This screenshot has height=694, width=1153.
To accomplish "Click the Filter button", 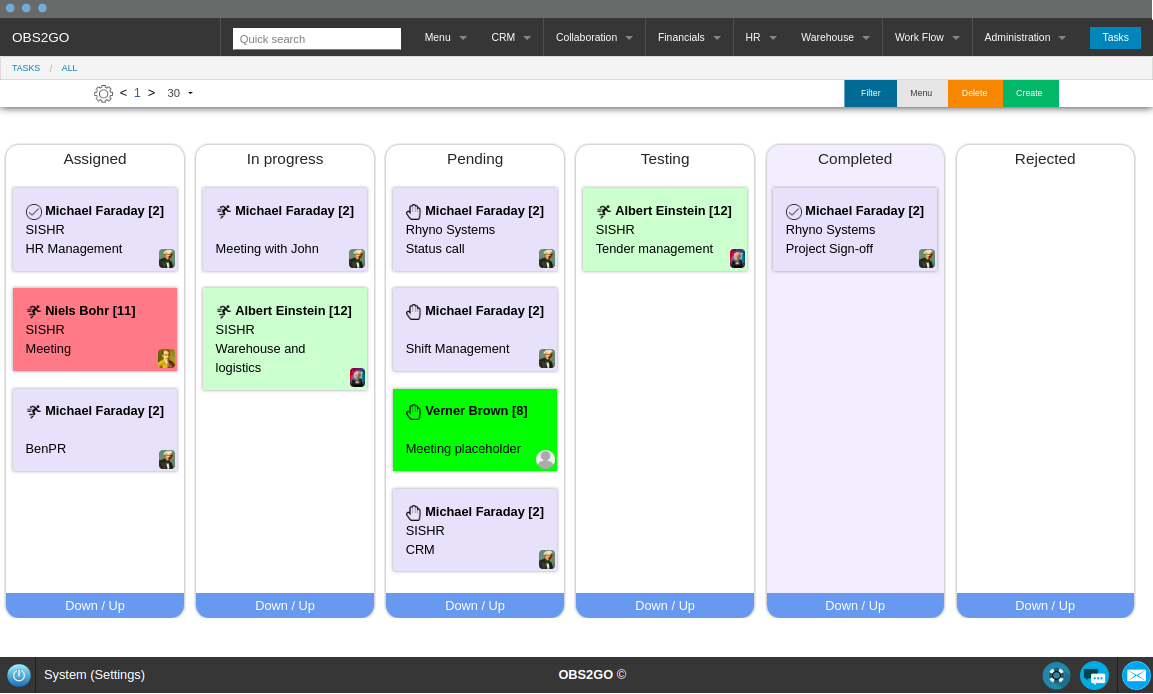I will pos(871,93).
